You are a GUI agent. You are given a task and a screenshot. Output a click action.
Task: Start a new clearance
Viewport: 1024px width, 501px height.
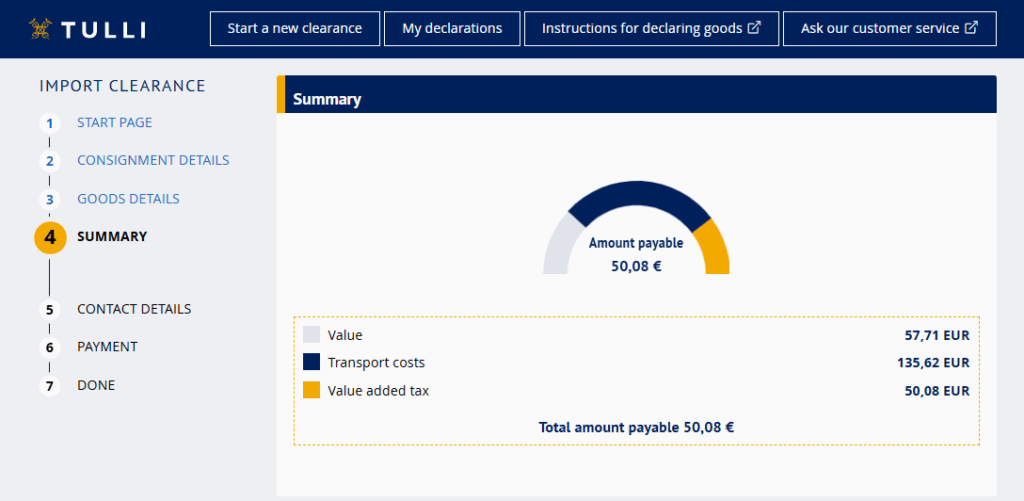pyautogui.click(x=294, y=29)
